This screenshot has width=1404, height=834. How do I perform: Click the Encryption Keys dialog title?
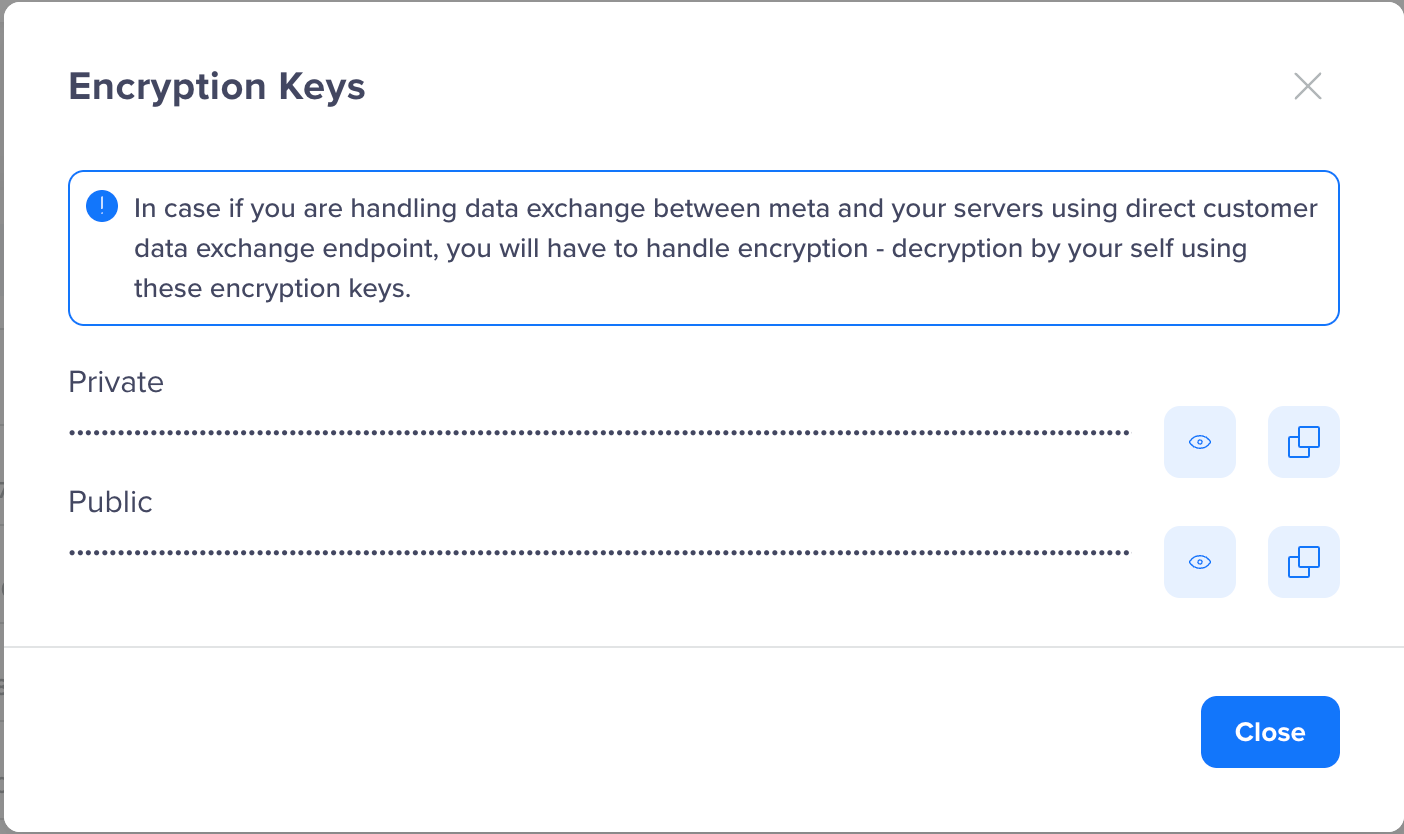tap(217, 86)
